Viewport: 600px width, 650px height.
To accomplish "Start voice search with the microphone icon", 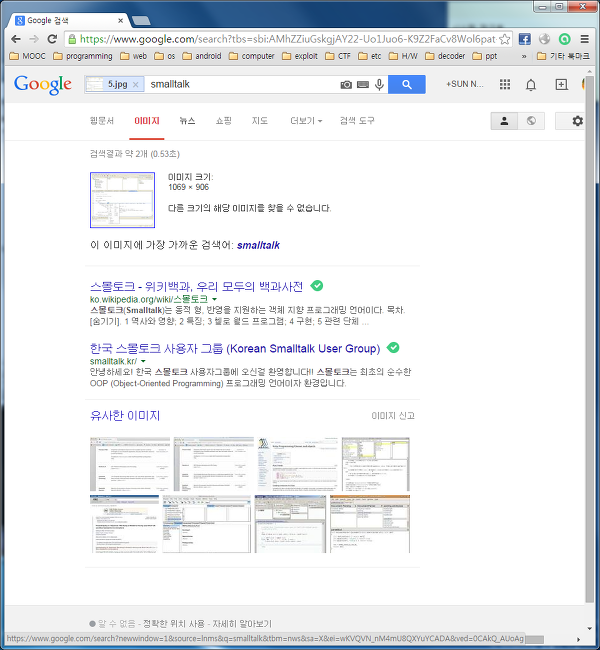I will click(x=379, y=85).
